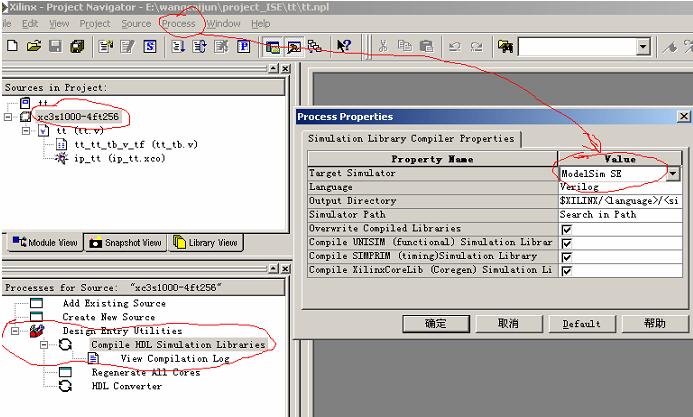This screenshot has width=693, height=417.
Task: Click the blue P toolbar icon
Action: click(x=244, y=46)
